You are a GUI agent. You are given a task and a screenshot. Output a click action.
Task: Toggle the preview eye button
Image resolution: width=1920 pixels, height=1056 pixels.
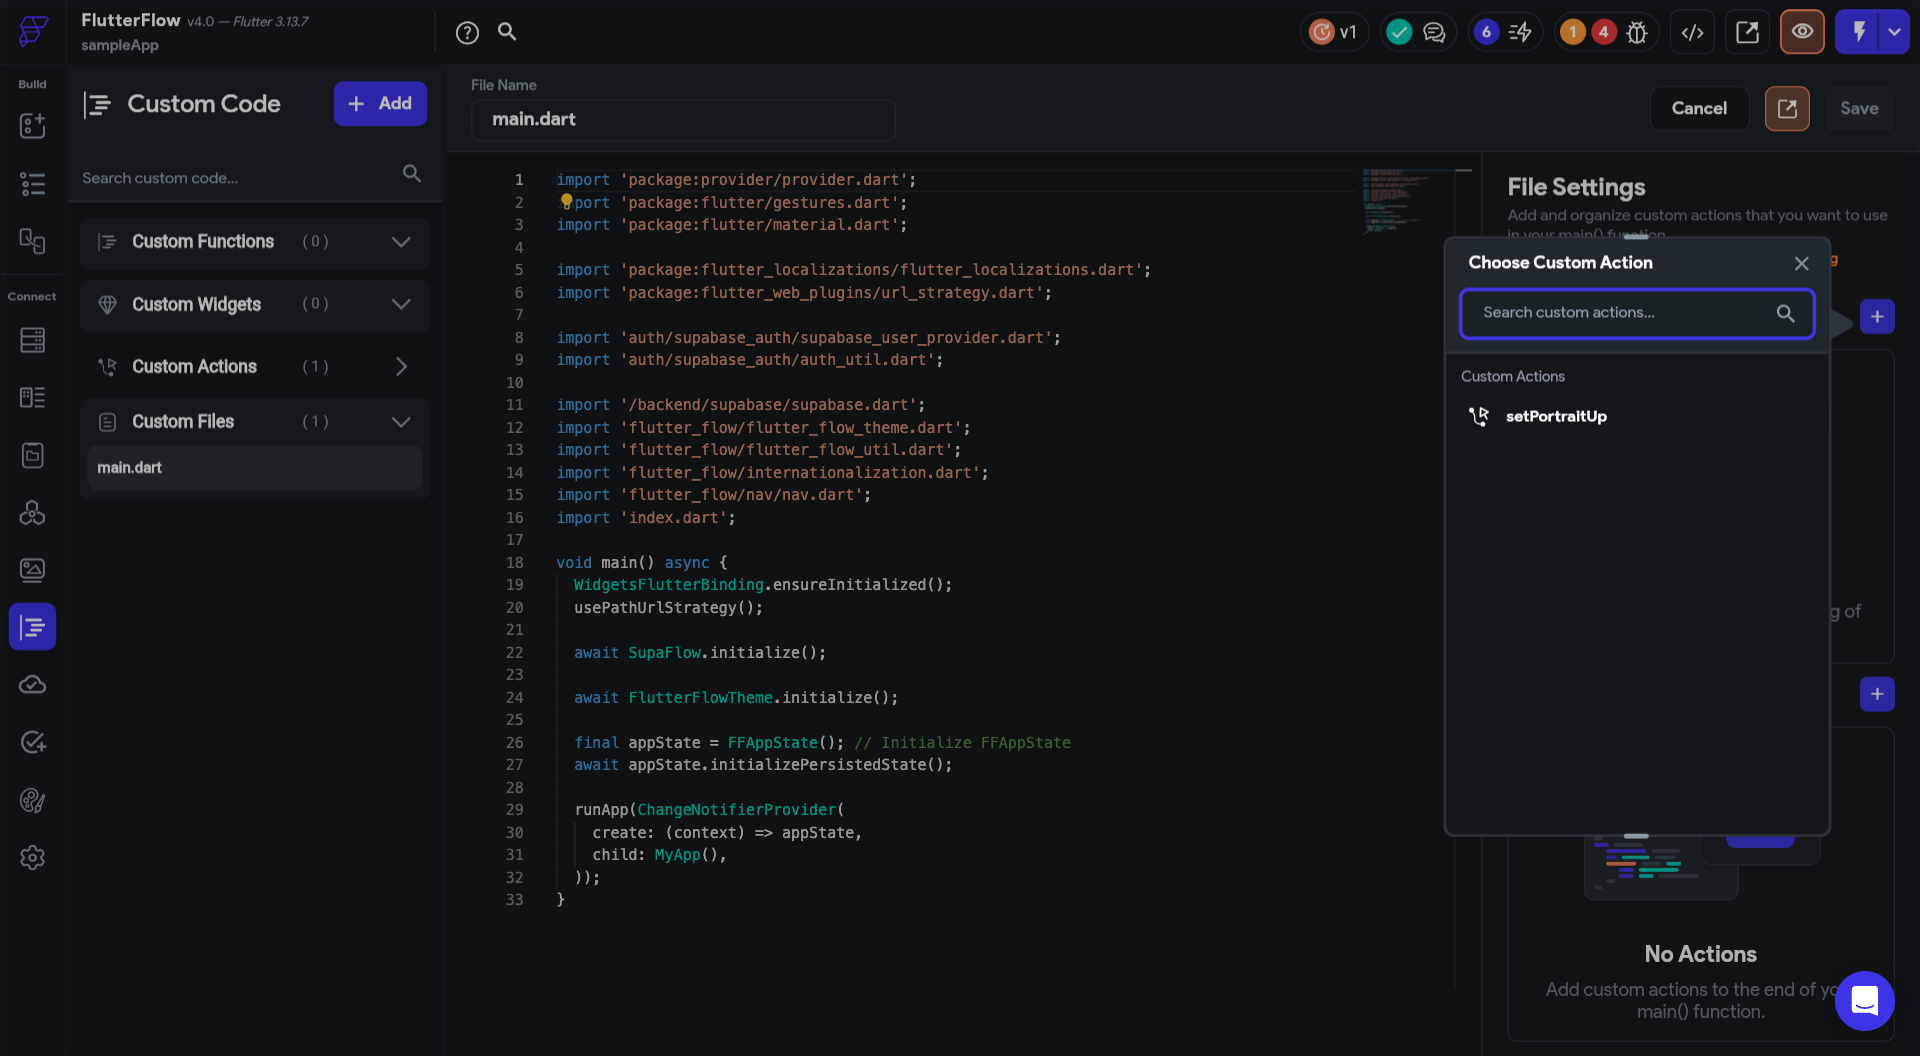click(1802, 32)
